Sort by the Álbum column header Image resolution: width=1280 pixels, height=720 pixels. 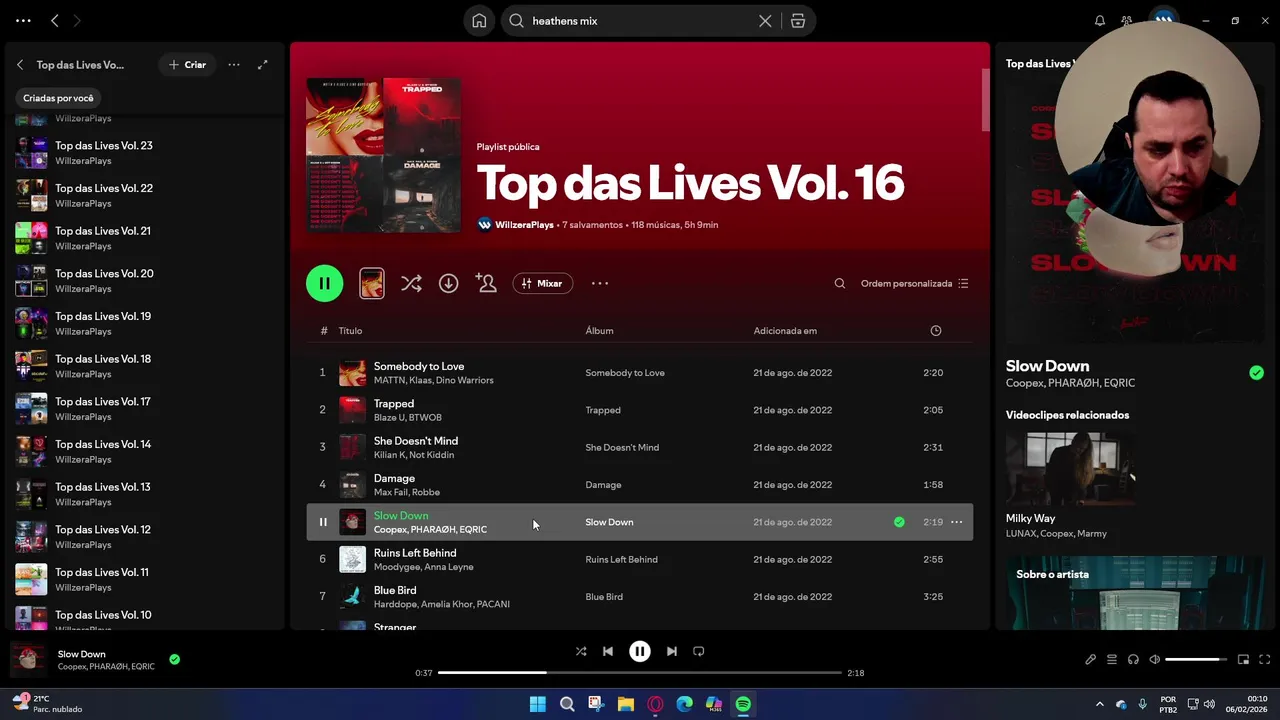(x=599, y=331)
